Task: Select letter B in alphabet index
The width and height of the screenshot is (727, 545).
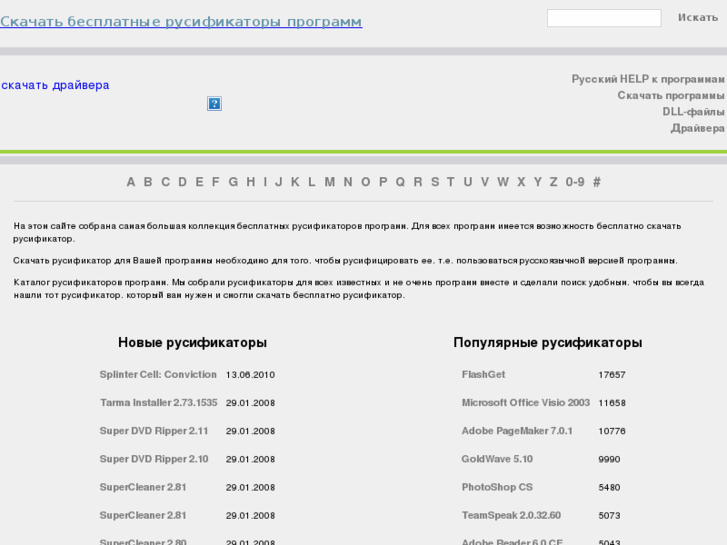Action: (148, 182)
